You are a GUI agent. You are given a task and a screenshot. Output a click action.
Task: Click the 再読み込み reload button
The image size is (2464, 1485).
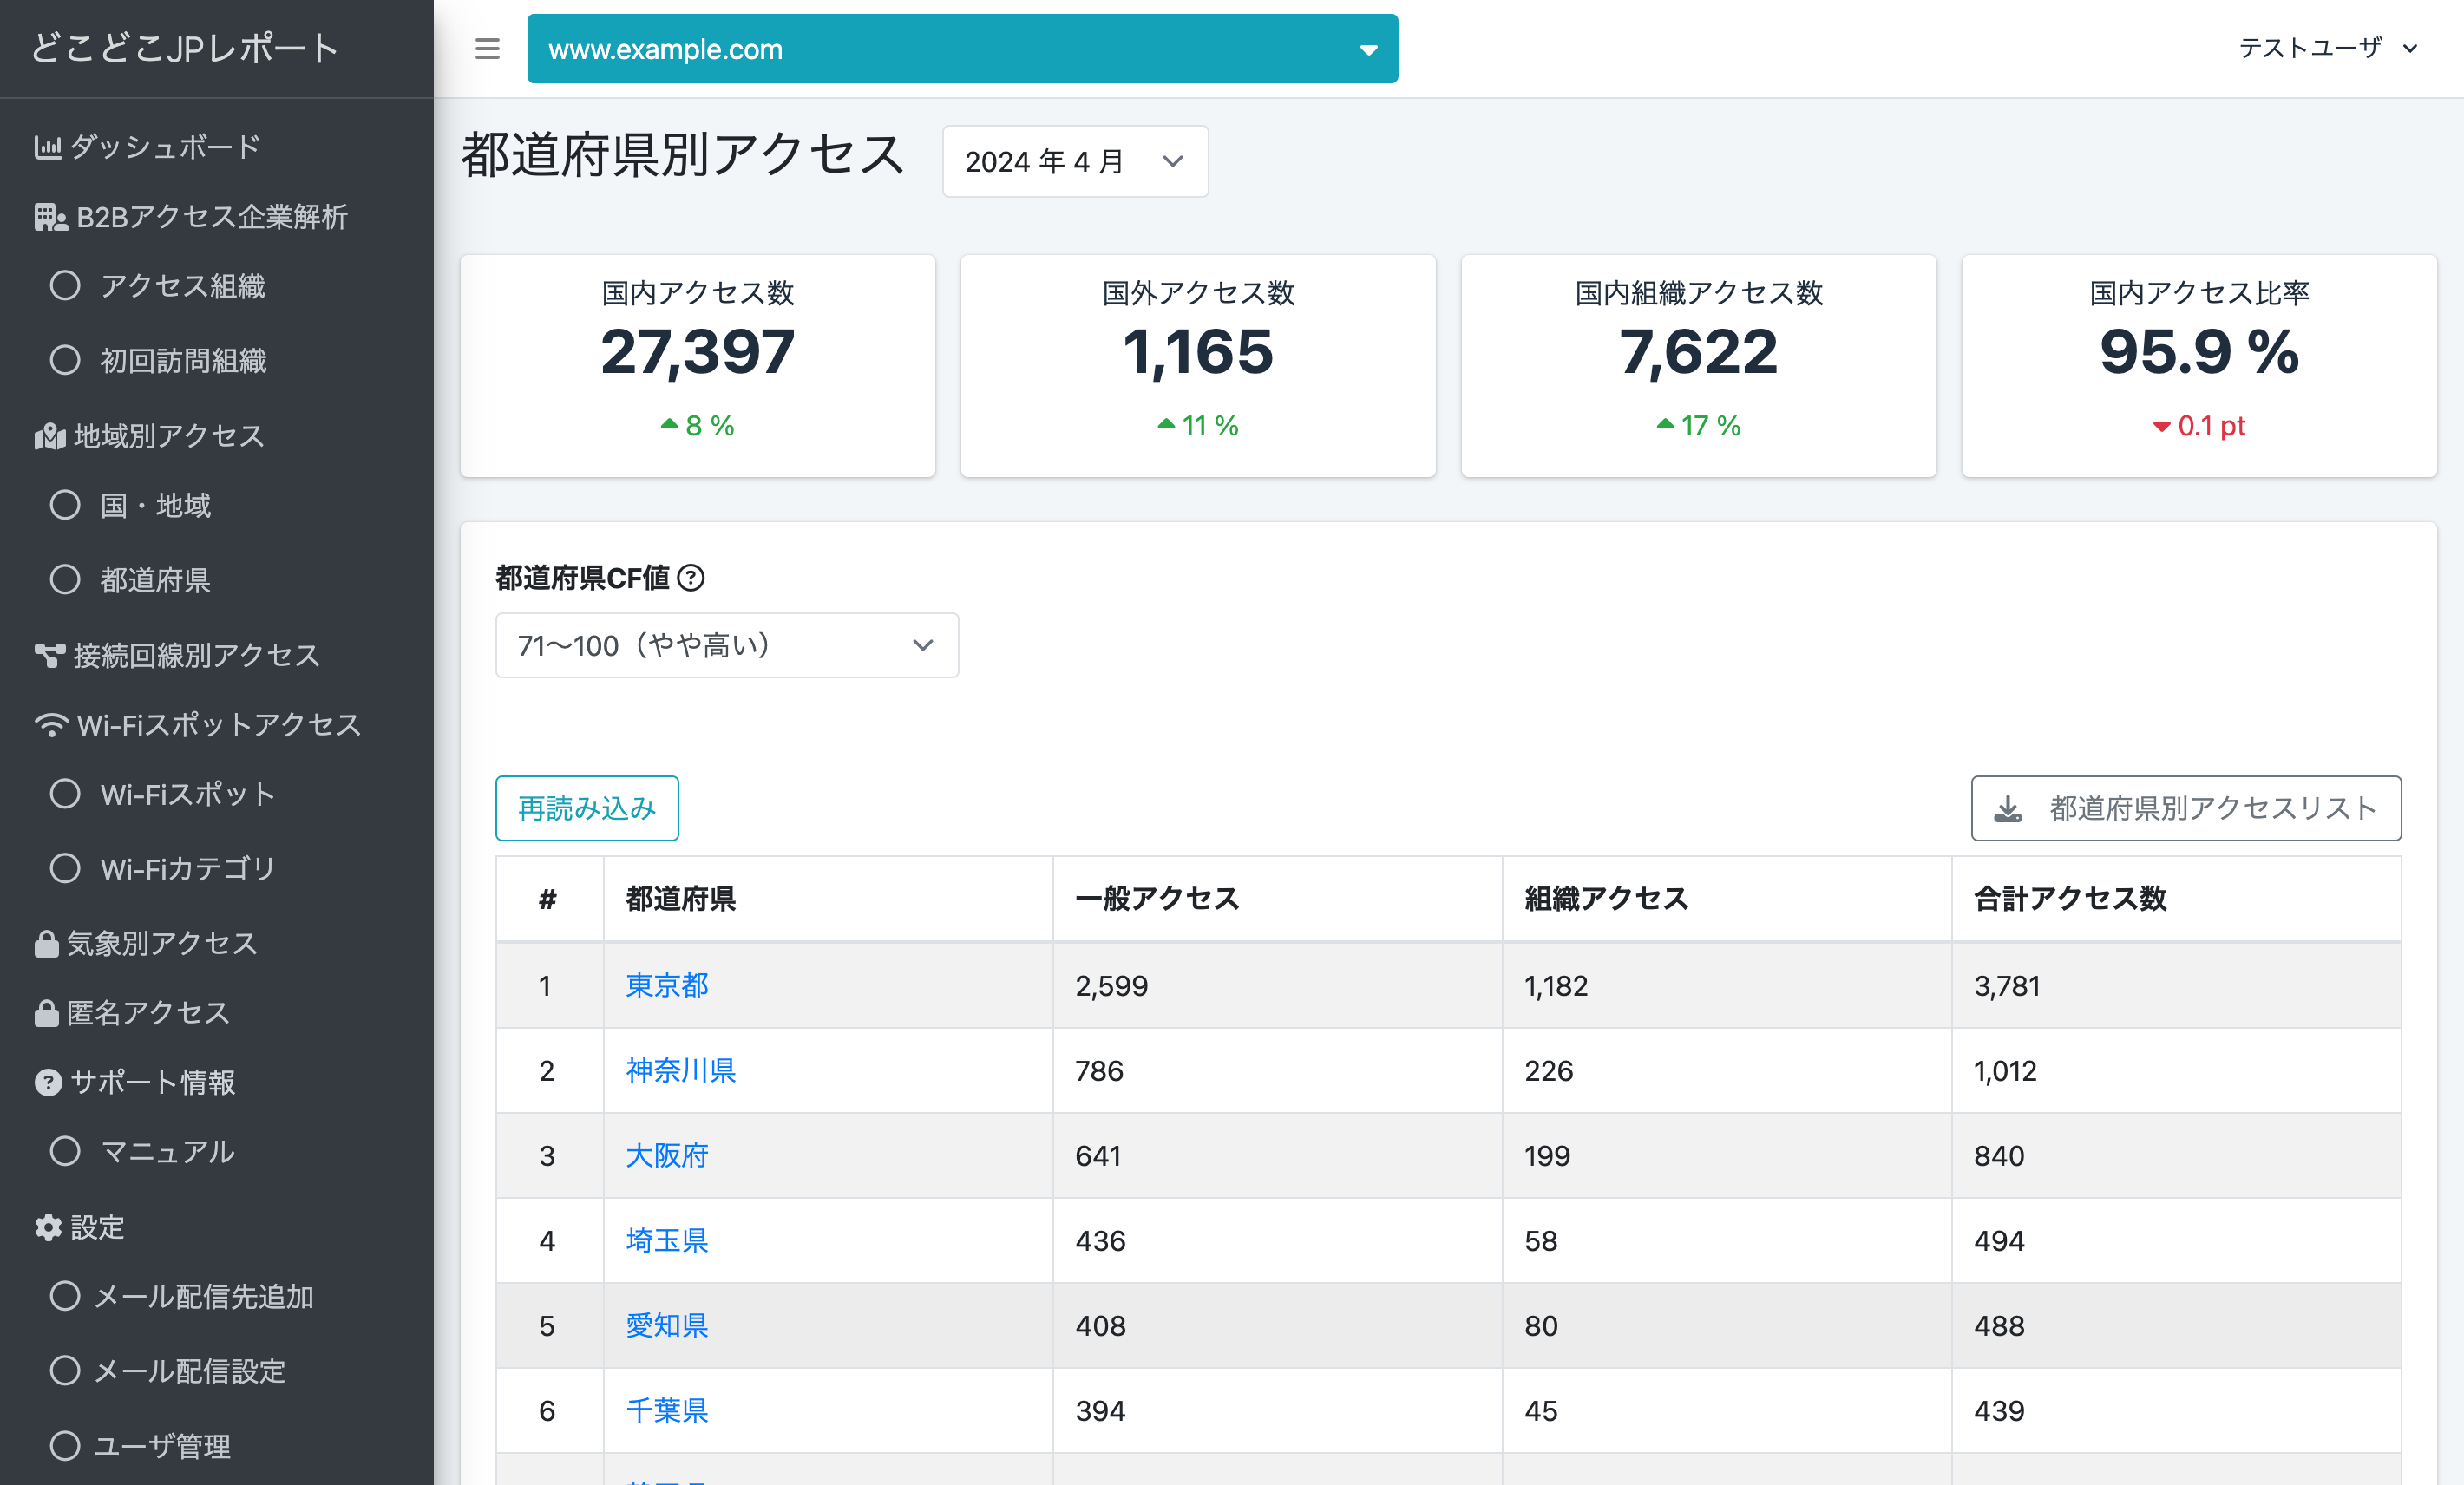(587, 808)
